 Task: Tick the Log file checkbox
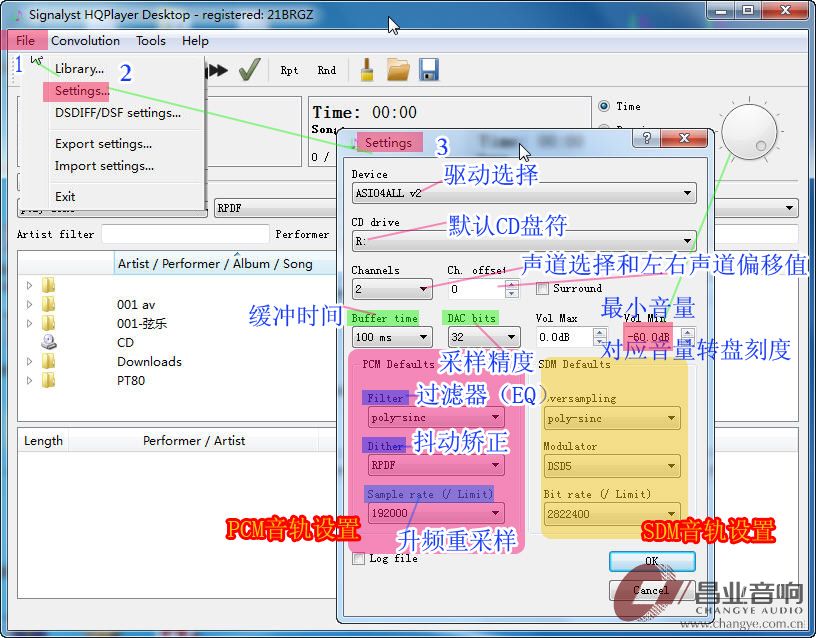pos(358,558)
